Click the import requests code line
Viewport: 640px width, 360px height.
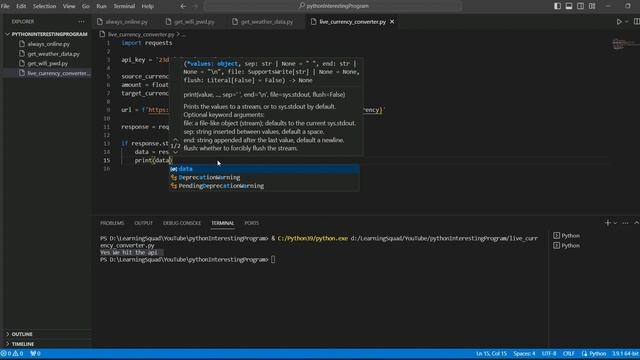point(147,43)
